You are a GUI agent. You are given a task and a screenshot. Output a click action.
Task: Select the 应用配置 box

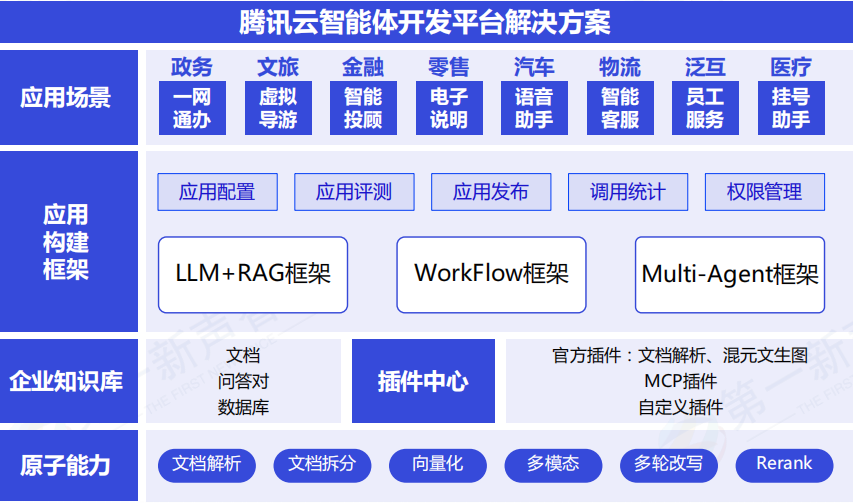[218, 192]
